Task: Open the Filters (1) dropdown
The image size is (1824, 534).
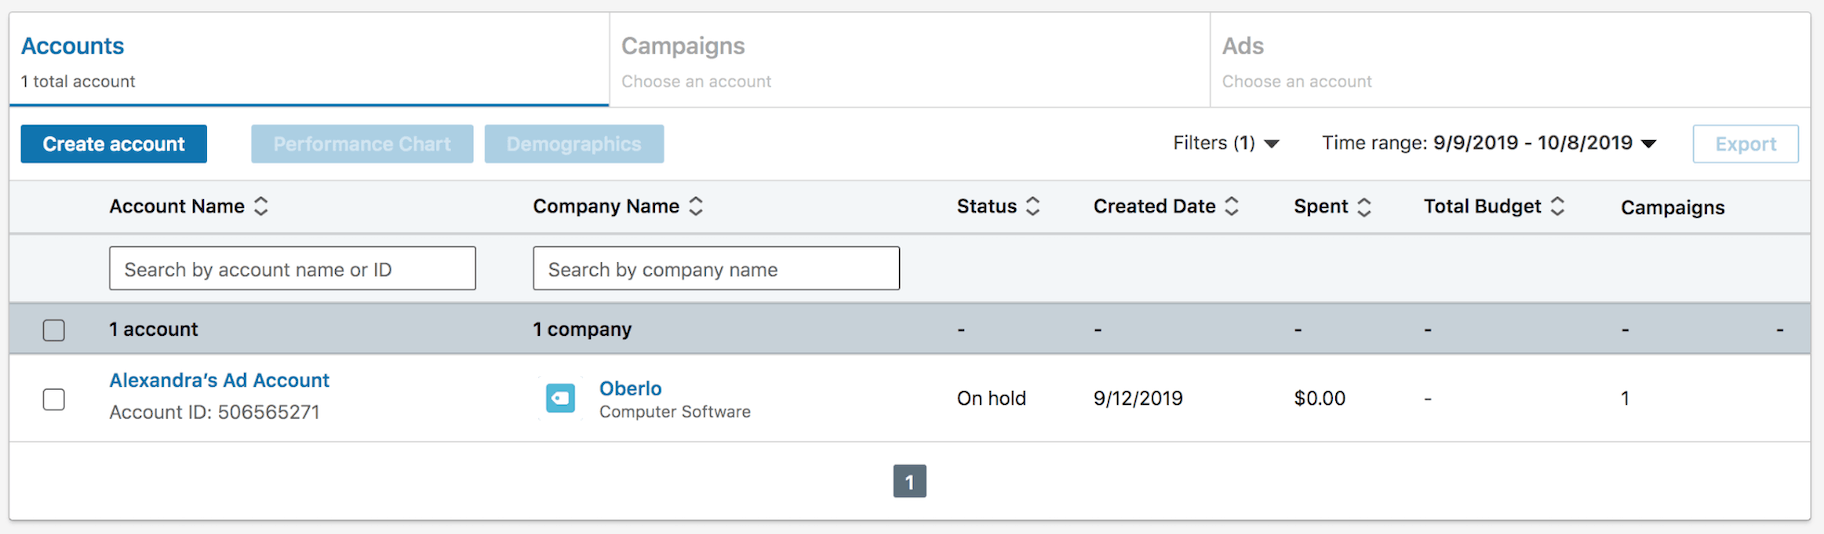Action: tap(1225, 143)
